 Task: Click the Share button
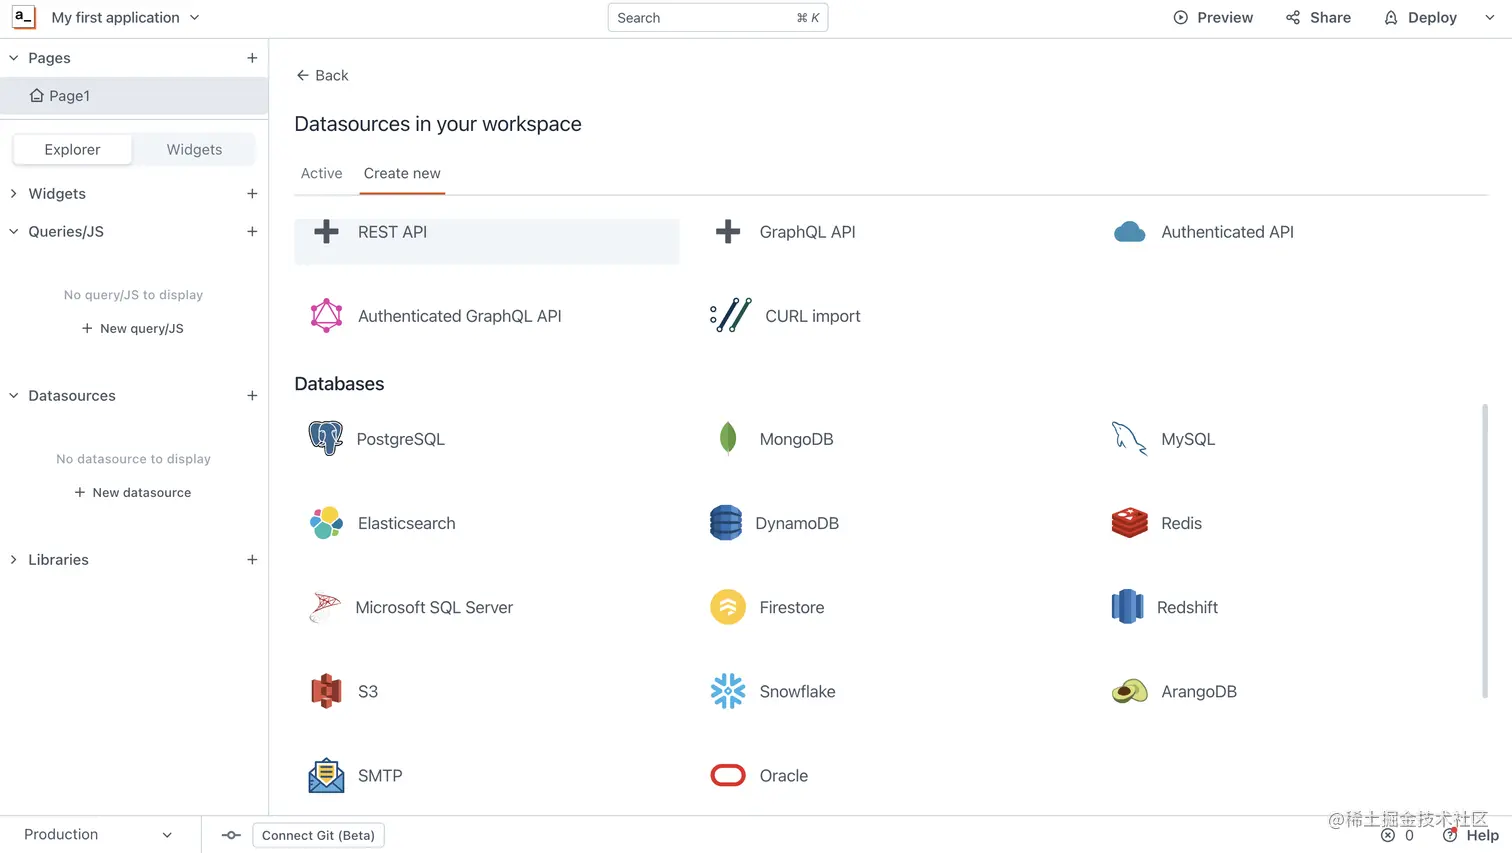click(1318, 18)
